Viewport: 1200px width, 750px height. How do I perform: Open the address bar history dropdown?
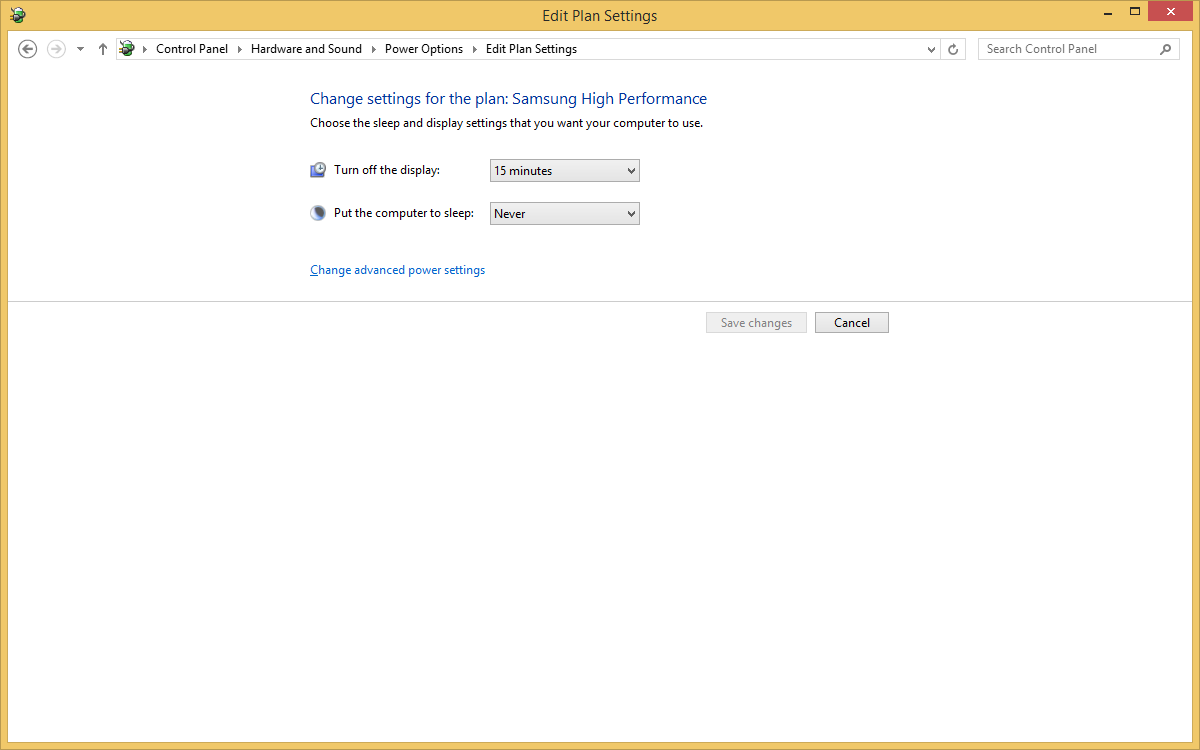(x=931, y=49)
